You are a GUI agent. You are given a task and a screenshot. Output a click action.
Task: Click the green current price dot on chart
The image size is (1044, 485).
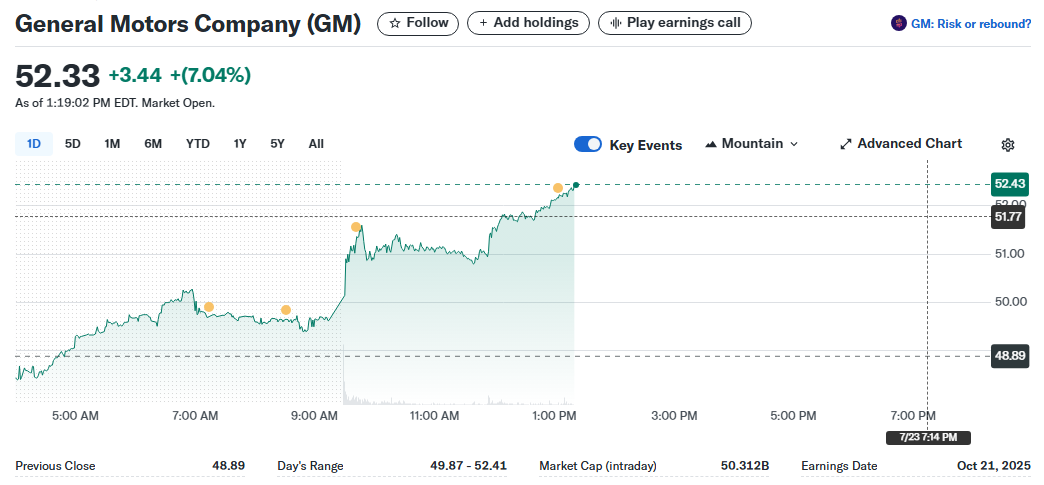click(576, 185)
